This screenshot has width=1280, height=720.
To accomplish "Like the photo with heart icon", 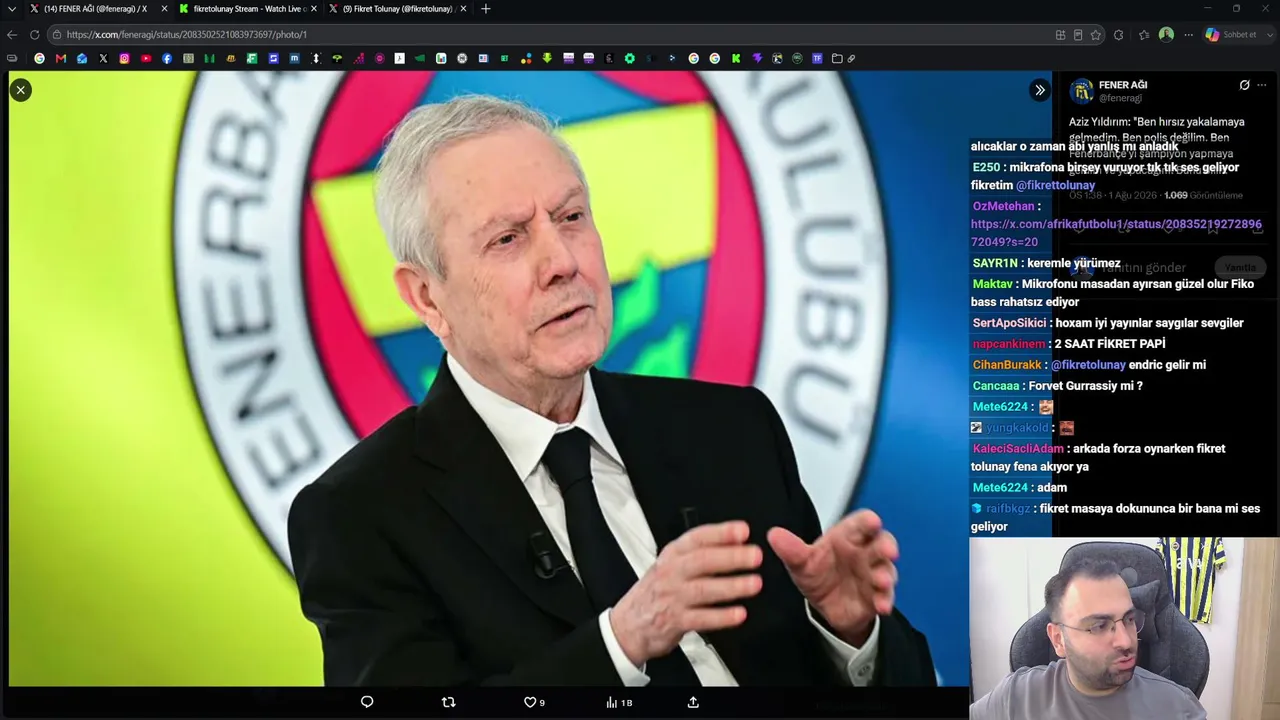I will pyautogui.click(x=530, y=702).
